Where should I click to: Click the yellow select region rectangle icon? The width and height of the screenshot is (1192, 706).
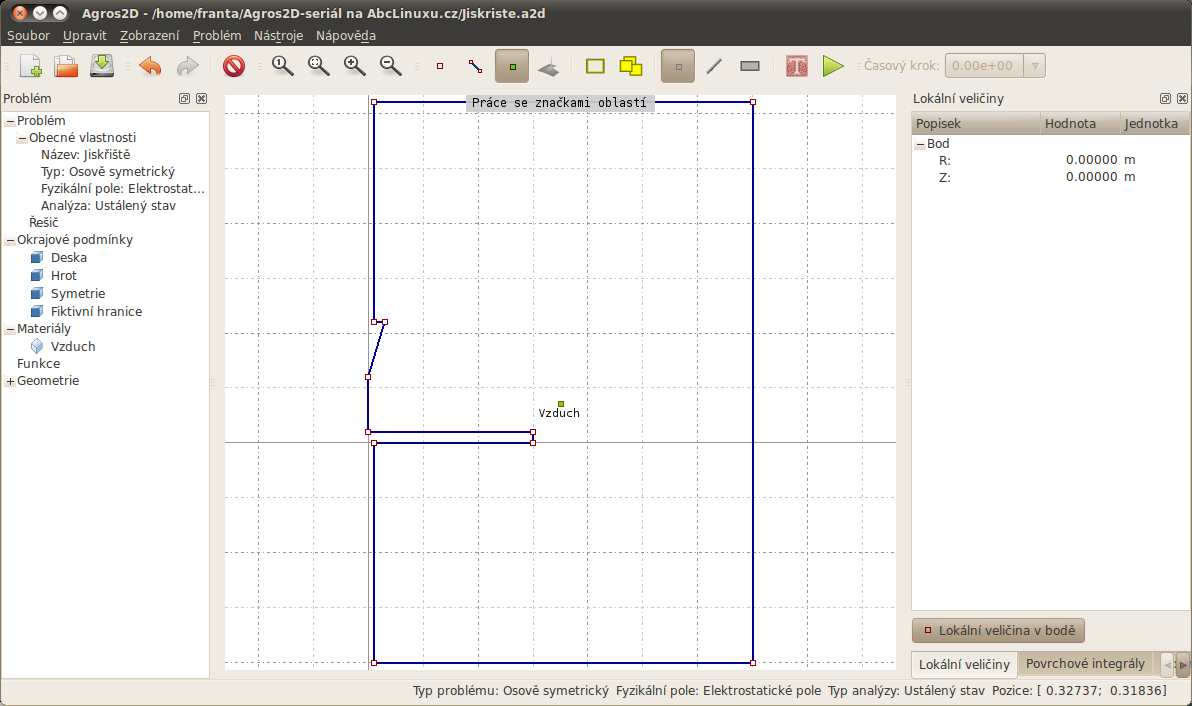(x=595, y=66)
